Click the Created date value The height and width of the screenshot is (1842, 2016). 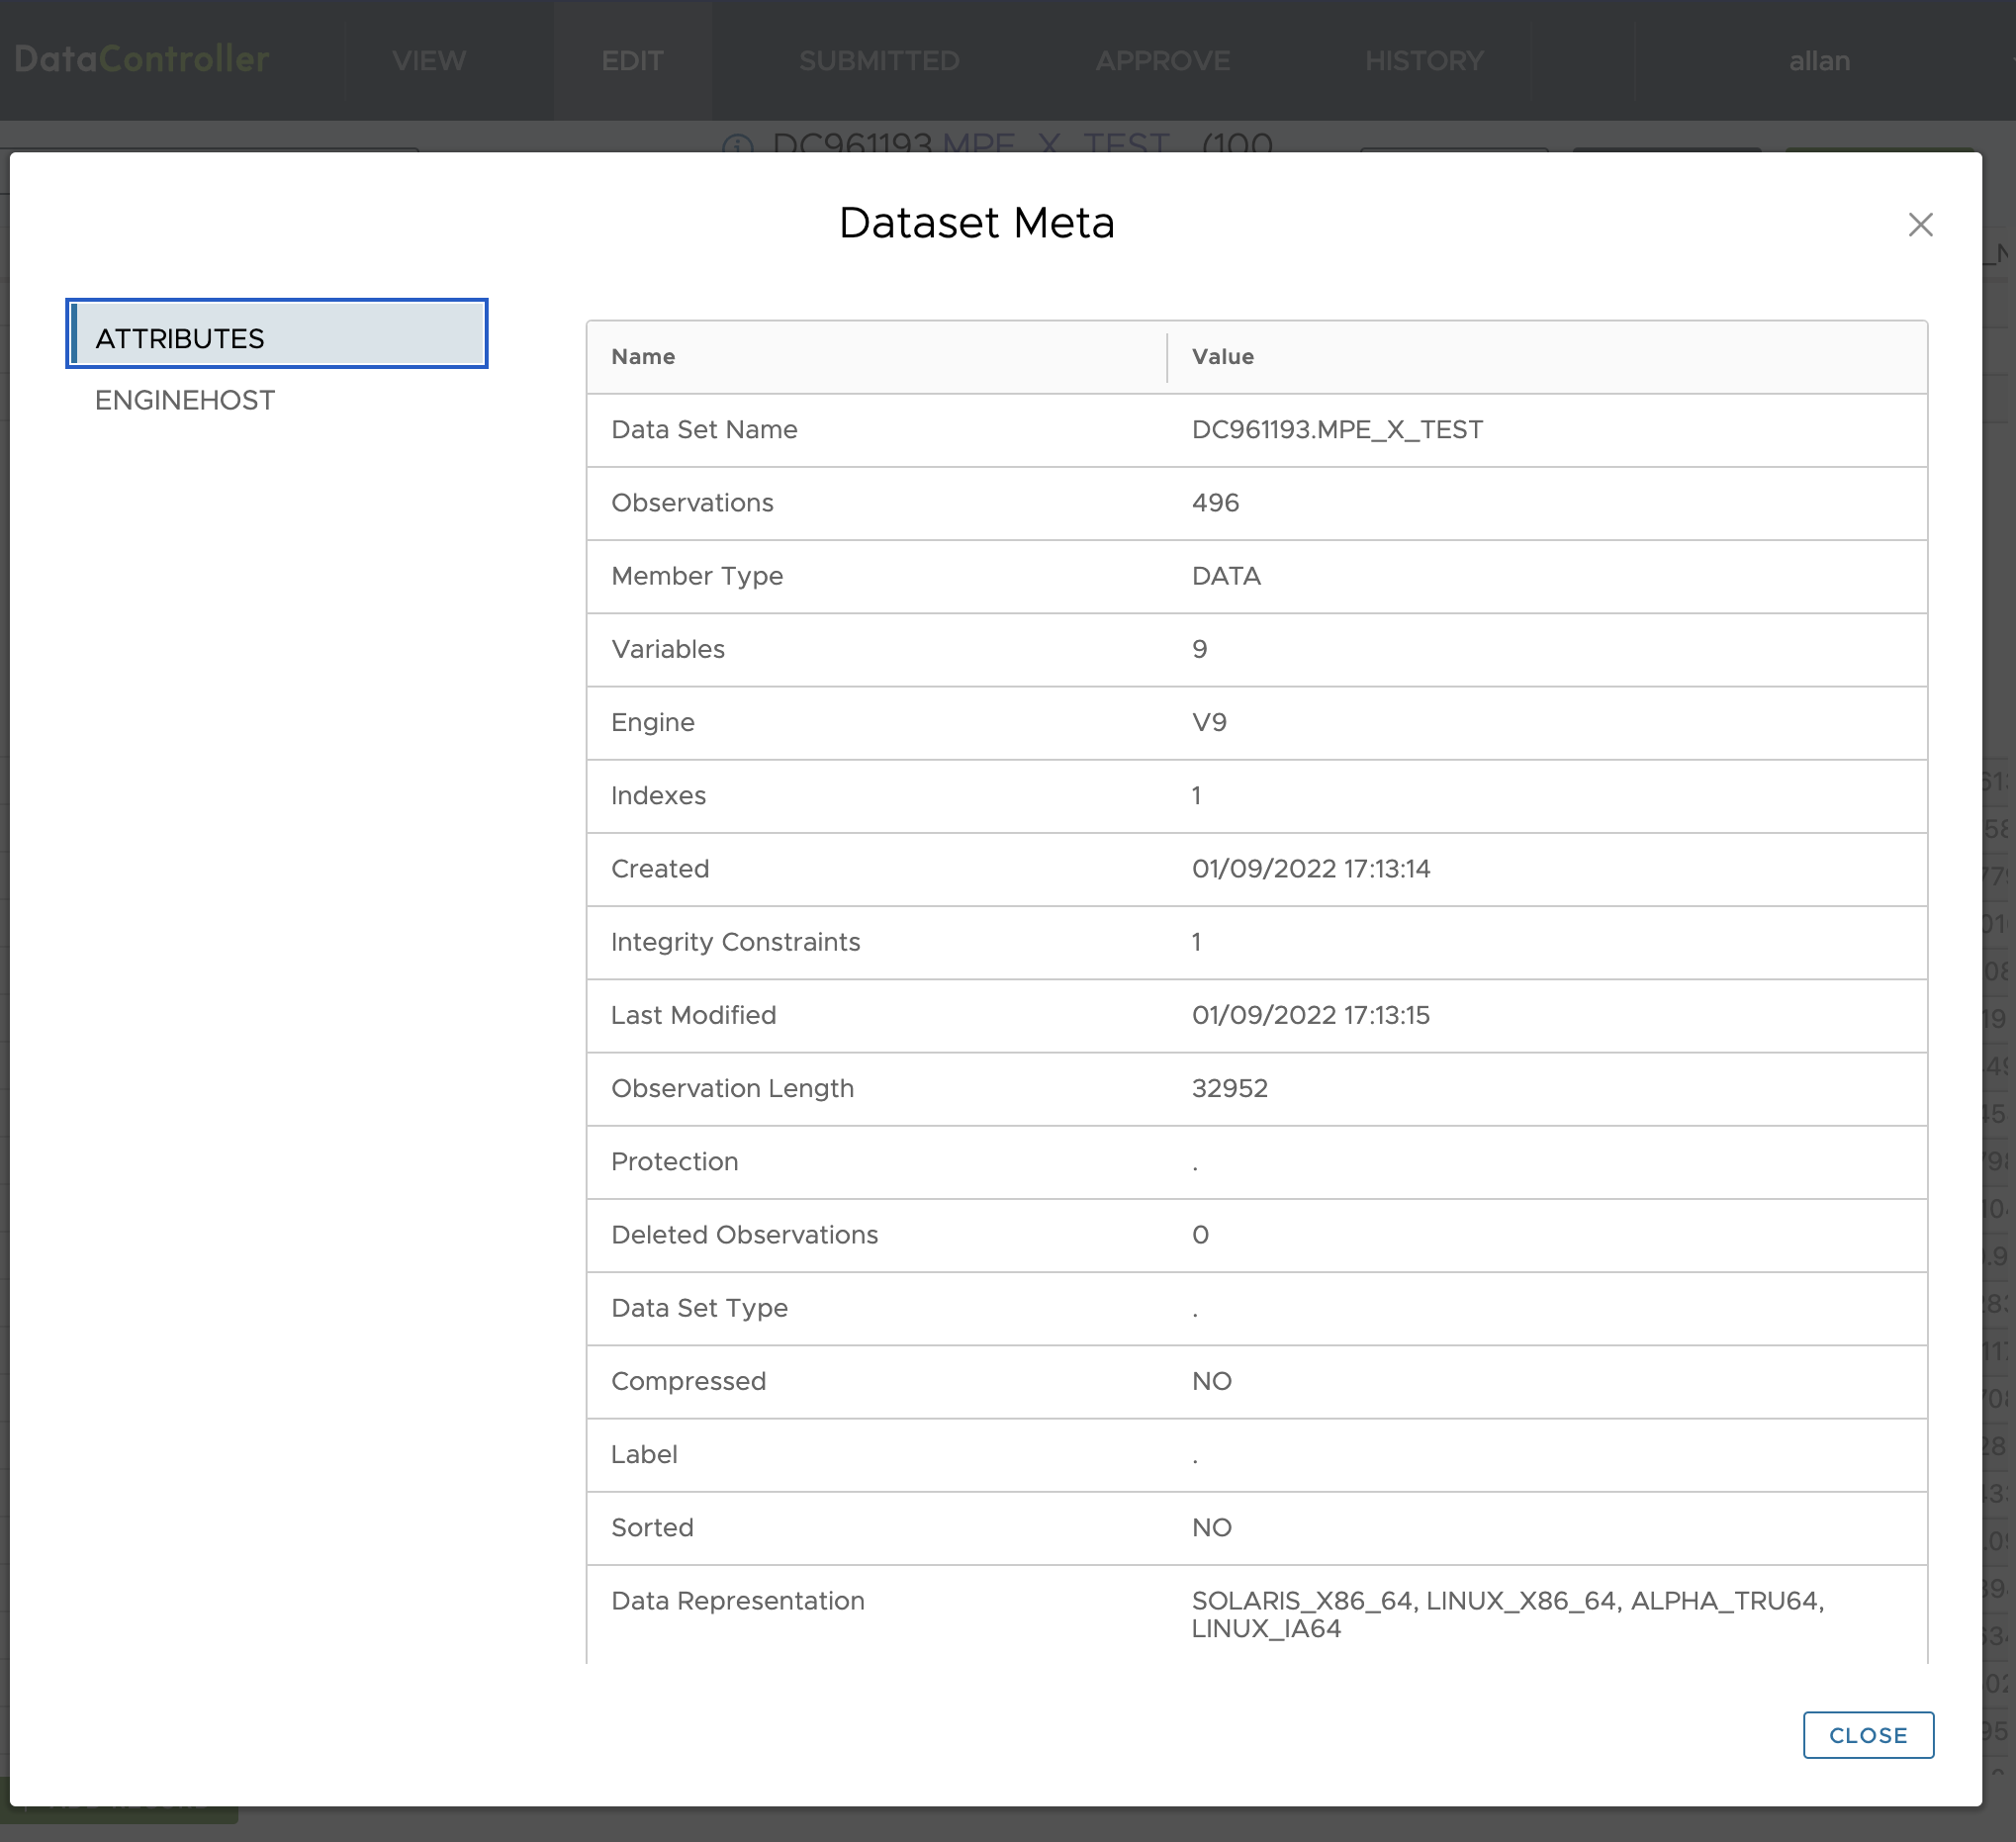[1310, 869]
